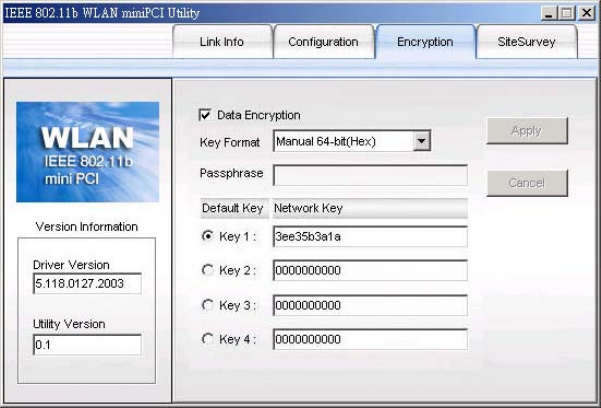This screenshot has height=408, width=601.
Task: Switch to the Link Info tab
Action: click(x=222, y=41)
